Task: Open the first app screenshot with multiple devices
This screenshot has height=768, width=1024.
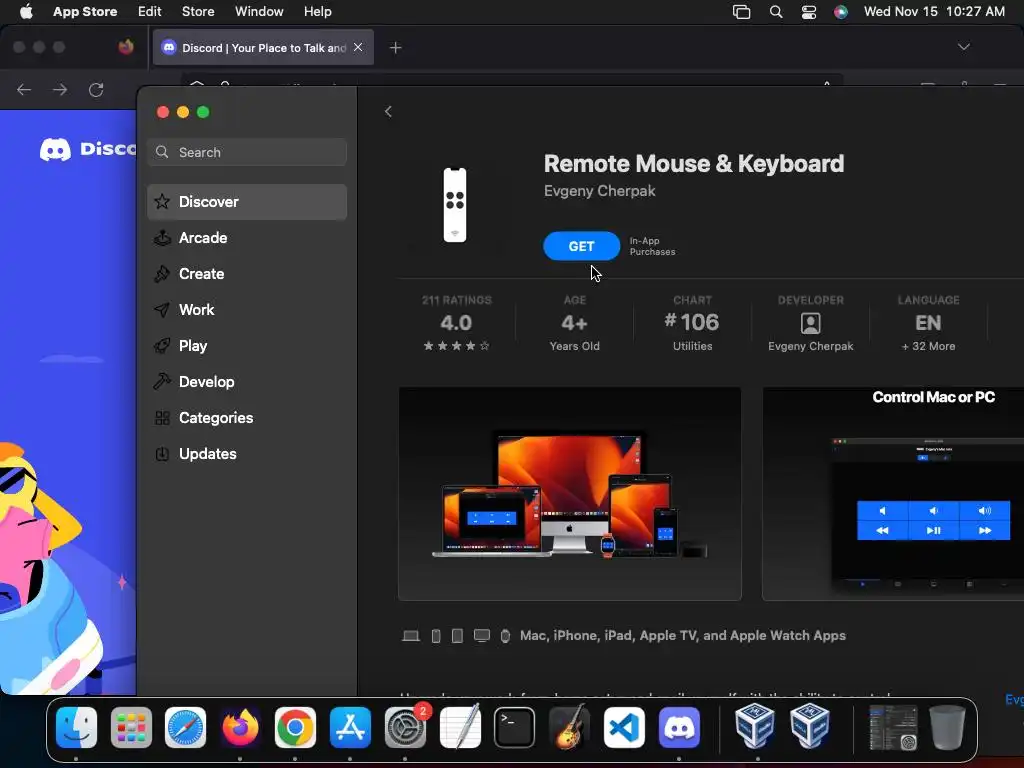Action: pyautogui.click(x=569, y=494)
